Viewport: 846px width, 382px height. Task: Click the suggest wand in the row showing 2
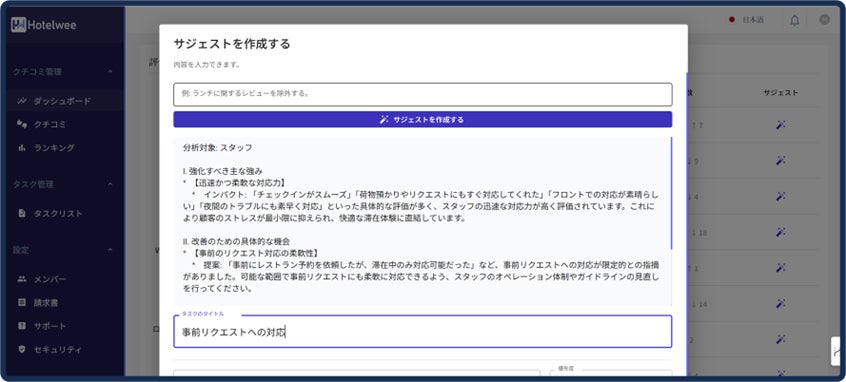click(780, 339)
